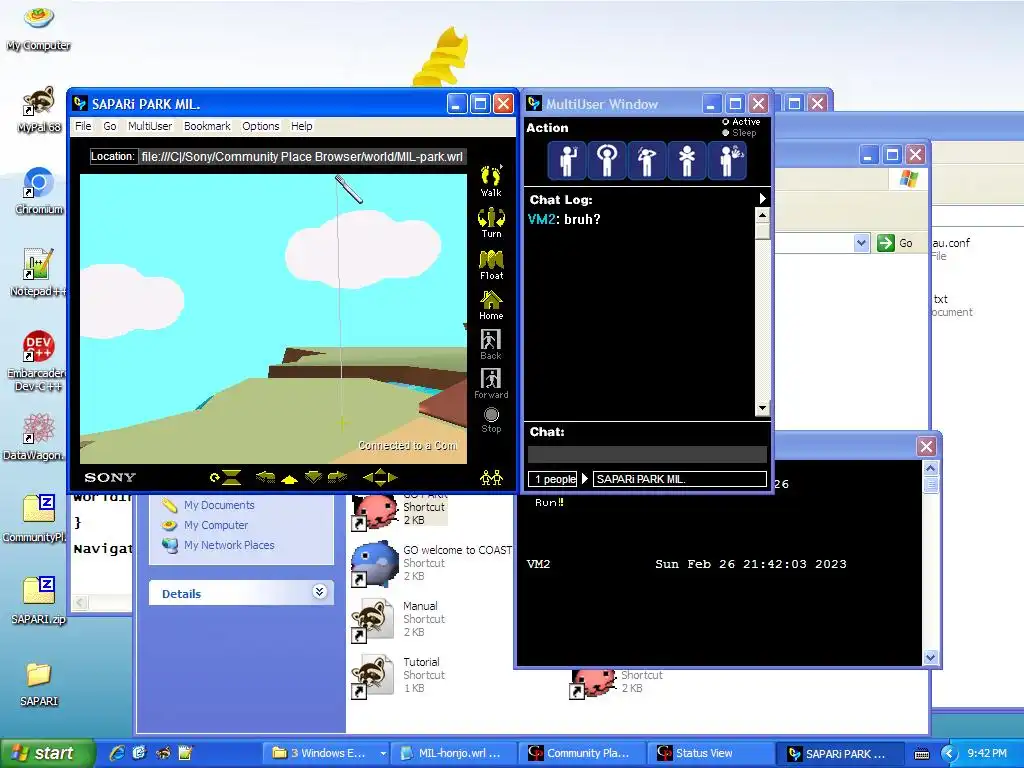Click the Chat Log scroll-down arrow
This screenshot has width=1024, height=768.
coord(762,408)
